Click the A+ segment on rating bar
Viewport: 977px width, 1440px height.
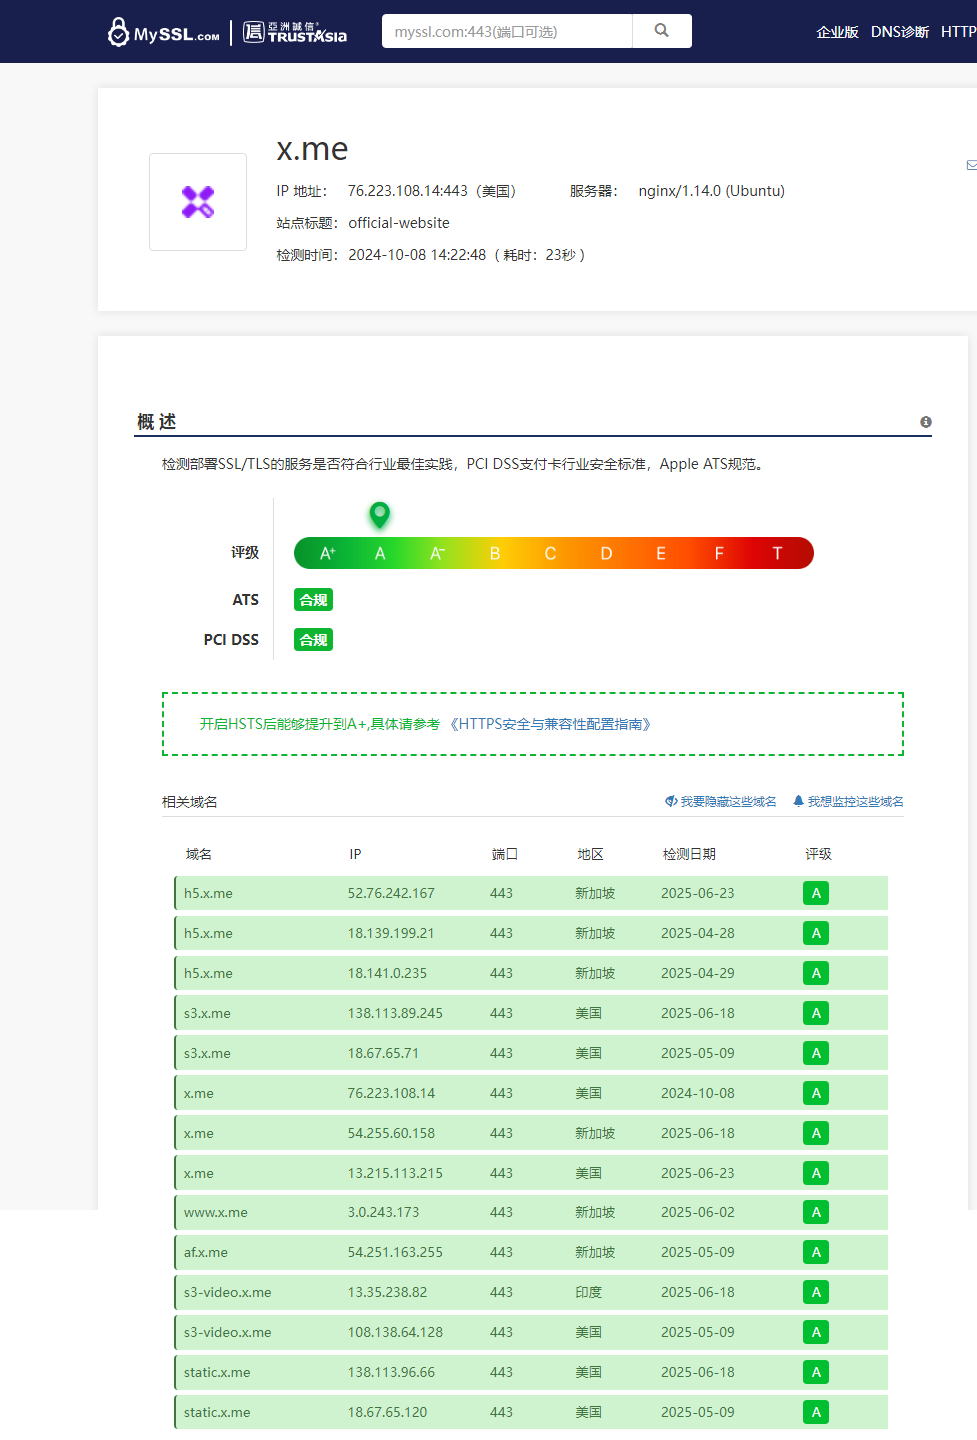tap(327, 554)
